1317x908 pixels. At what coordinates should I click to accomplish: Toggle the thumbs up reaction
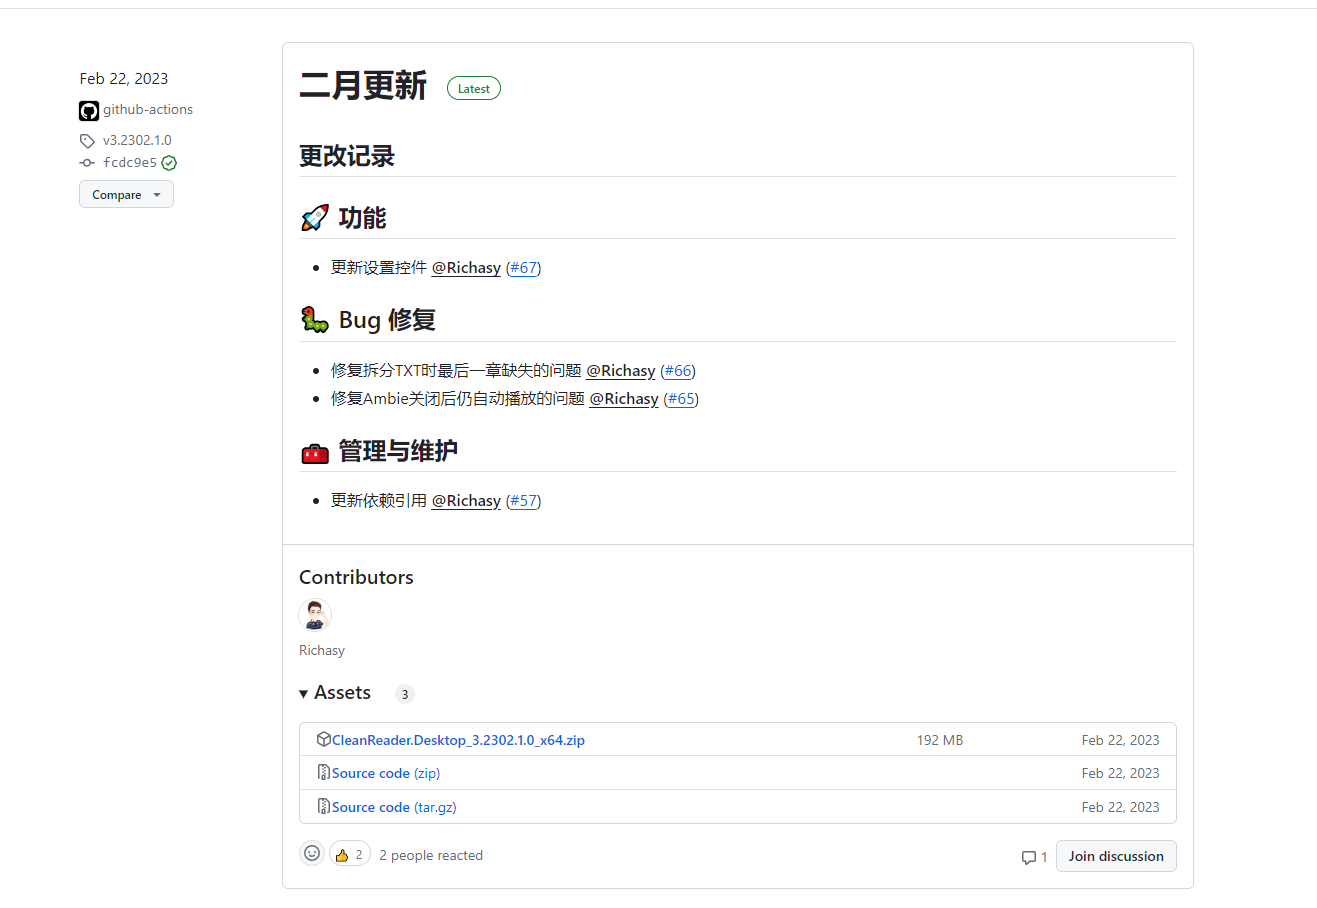[350, 854]
